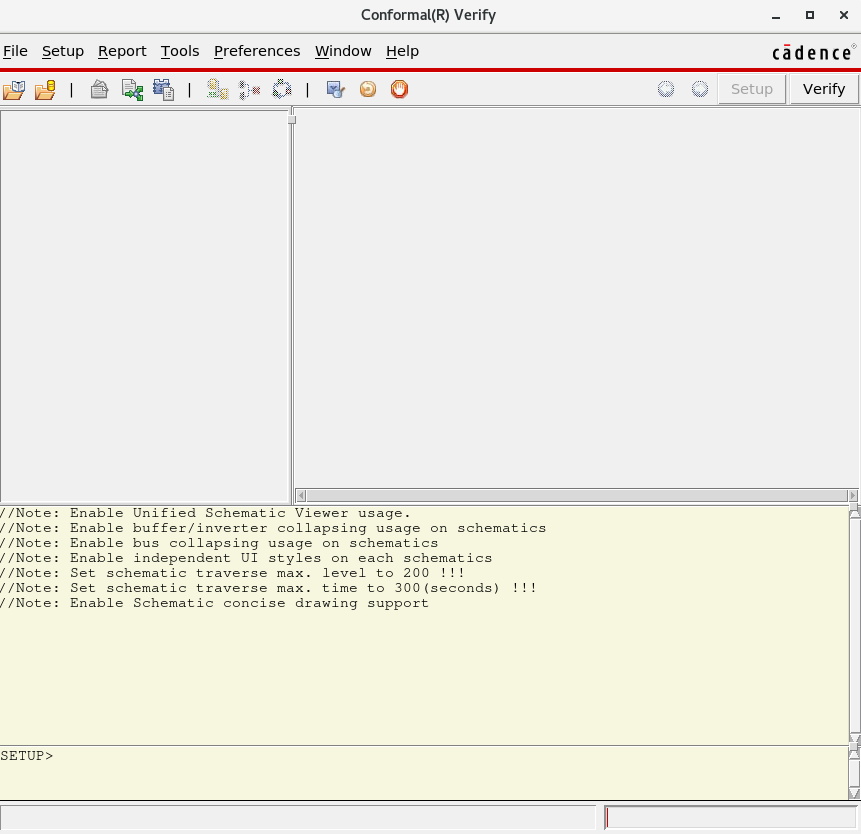Close the Conformal Verify window
The height and width of the screenshot is (834, 861).
click(844, 15)
